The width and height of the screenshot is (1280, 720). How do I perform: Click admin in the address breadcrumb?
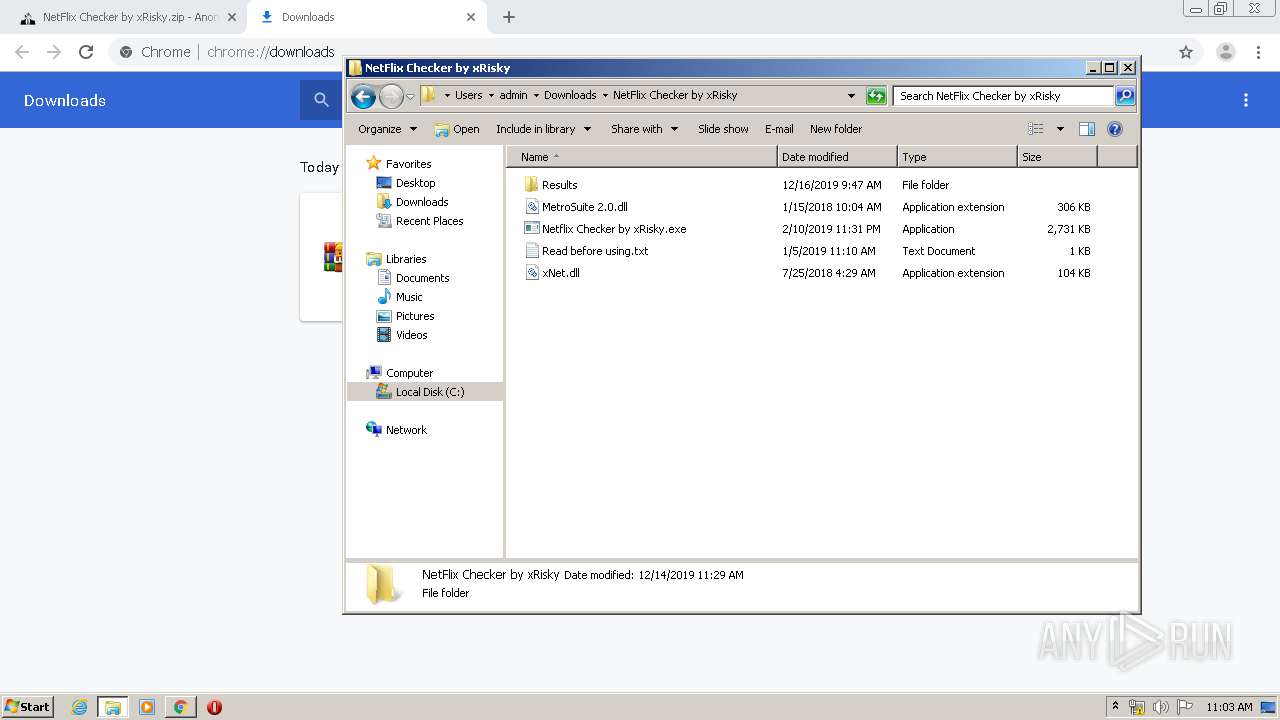point(513,96)
